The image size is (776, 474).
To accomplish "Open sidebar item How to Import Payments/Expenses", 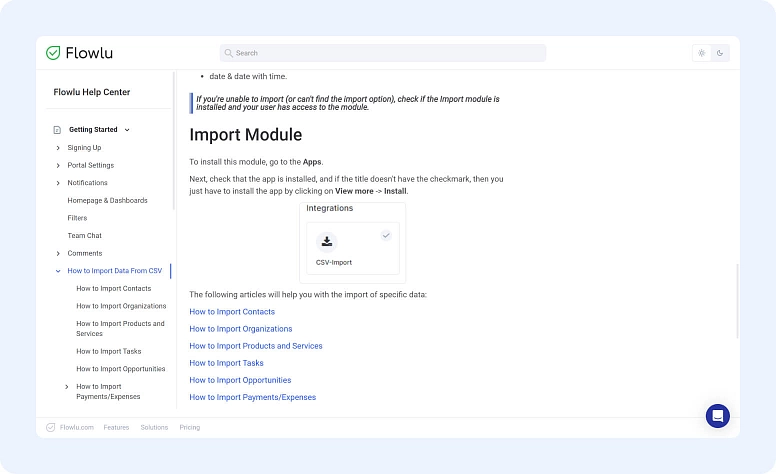I will point(108,391).
